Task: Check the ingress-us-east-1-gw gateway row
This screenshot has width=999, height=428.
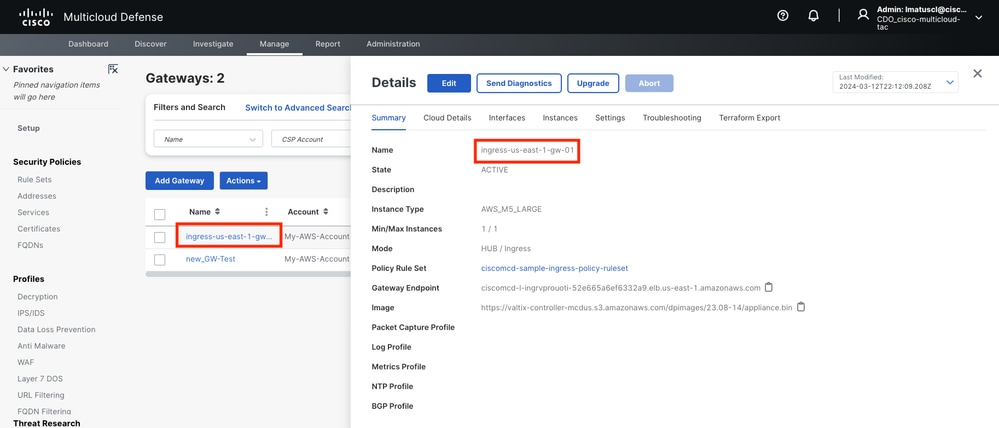Action: click(160, 237)
